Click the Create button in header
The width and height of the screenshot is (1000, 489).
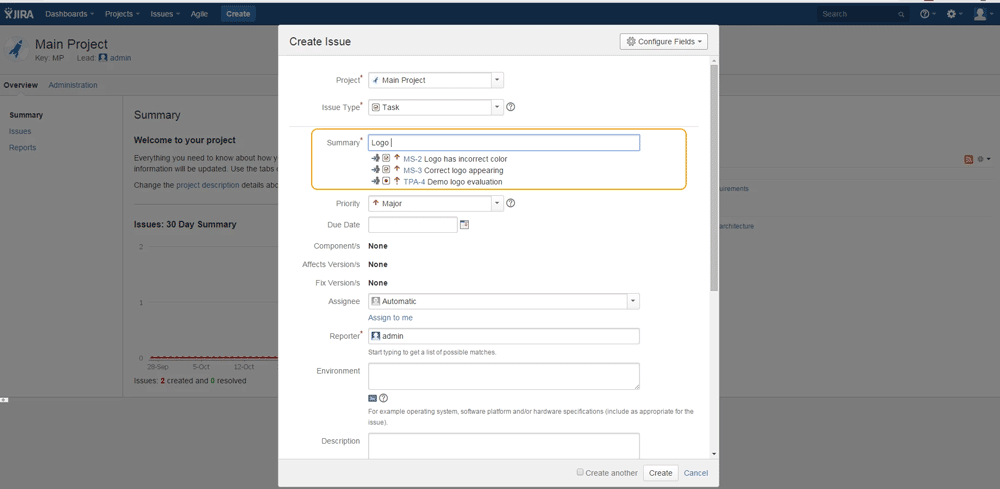(x=238, y=13)
